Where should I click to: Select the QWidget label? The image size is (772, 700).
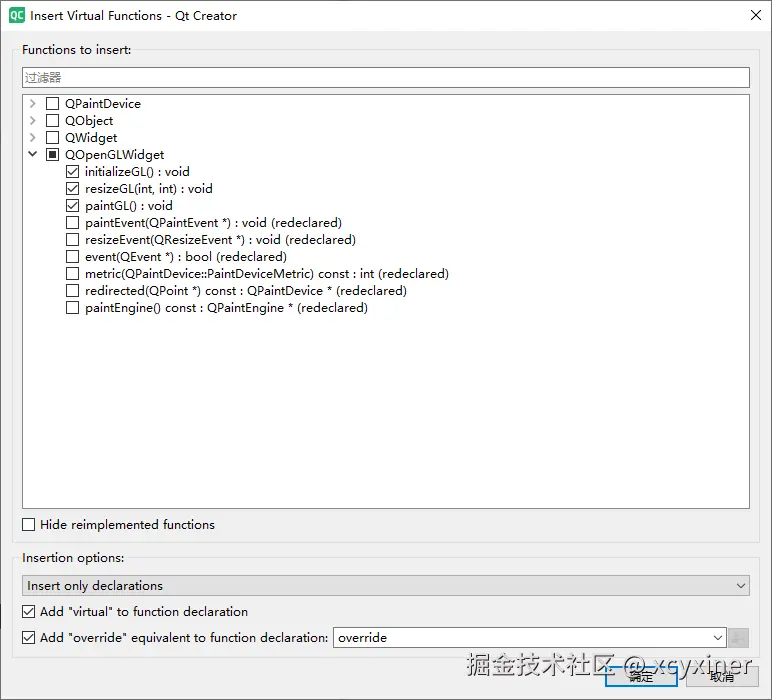pyautogui.click(x=91, y=137)
